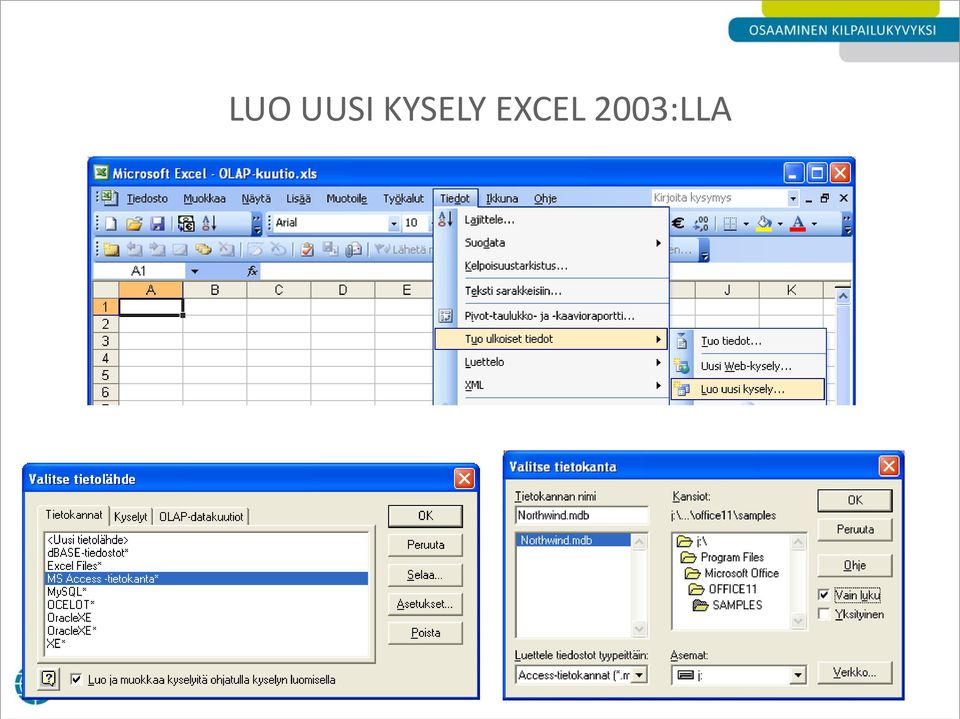Screen dimensions: 960x719
Task: Select the Microsoft Office folder in Kansiot list
Action: point(732,573)
